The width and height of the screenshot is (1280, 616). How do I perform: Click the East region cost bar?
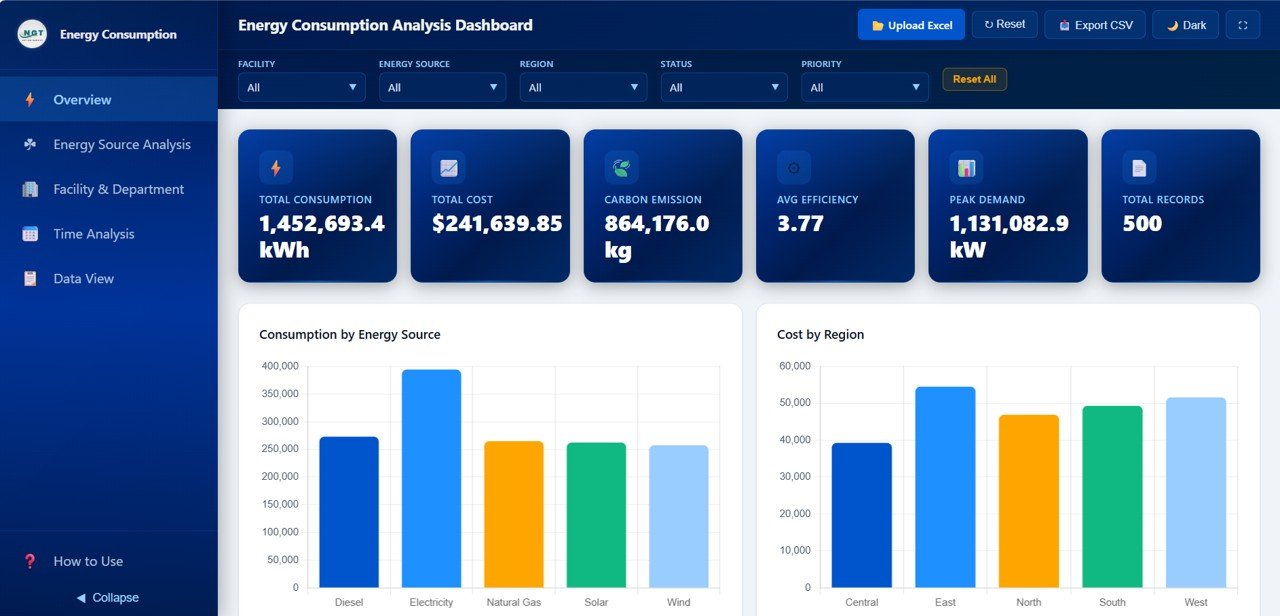(x=945, y=487)
